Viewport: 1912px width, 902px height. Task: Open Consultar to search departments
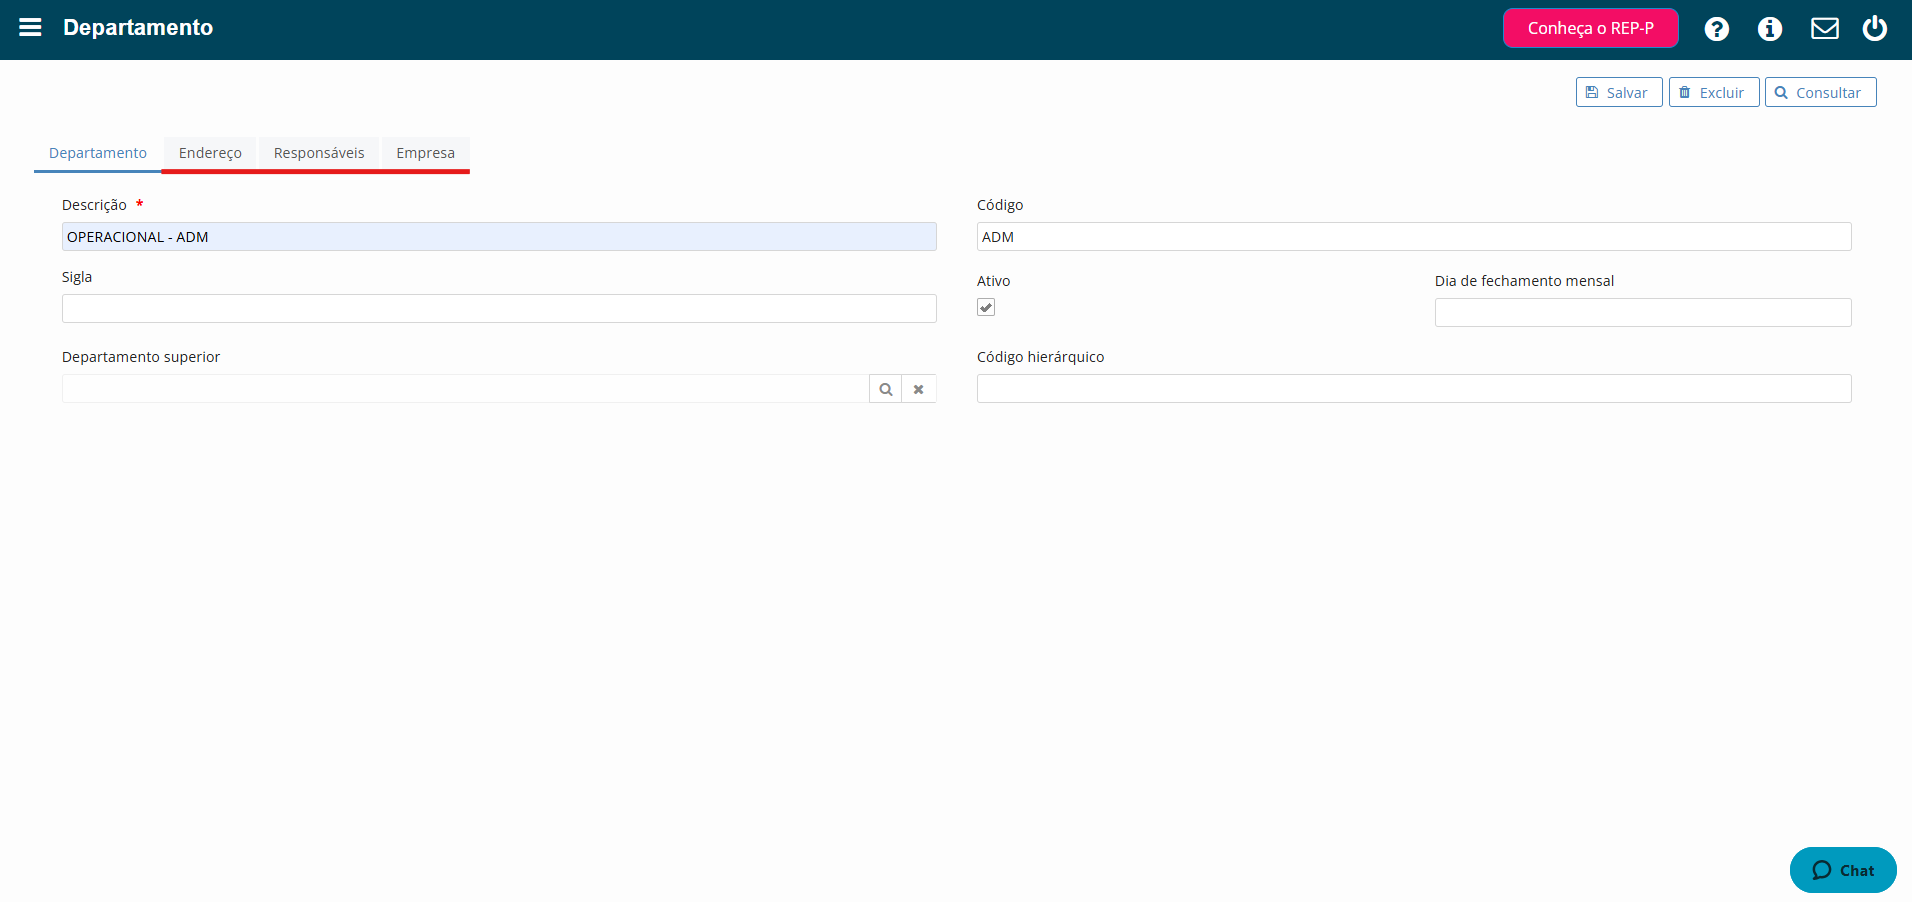click(x=1821, y=92)
